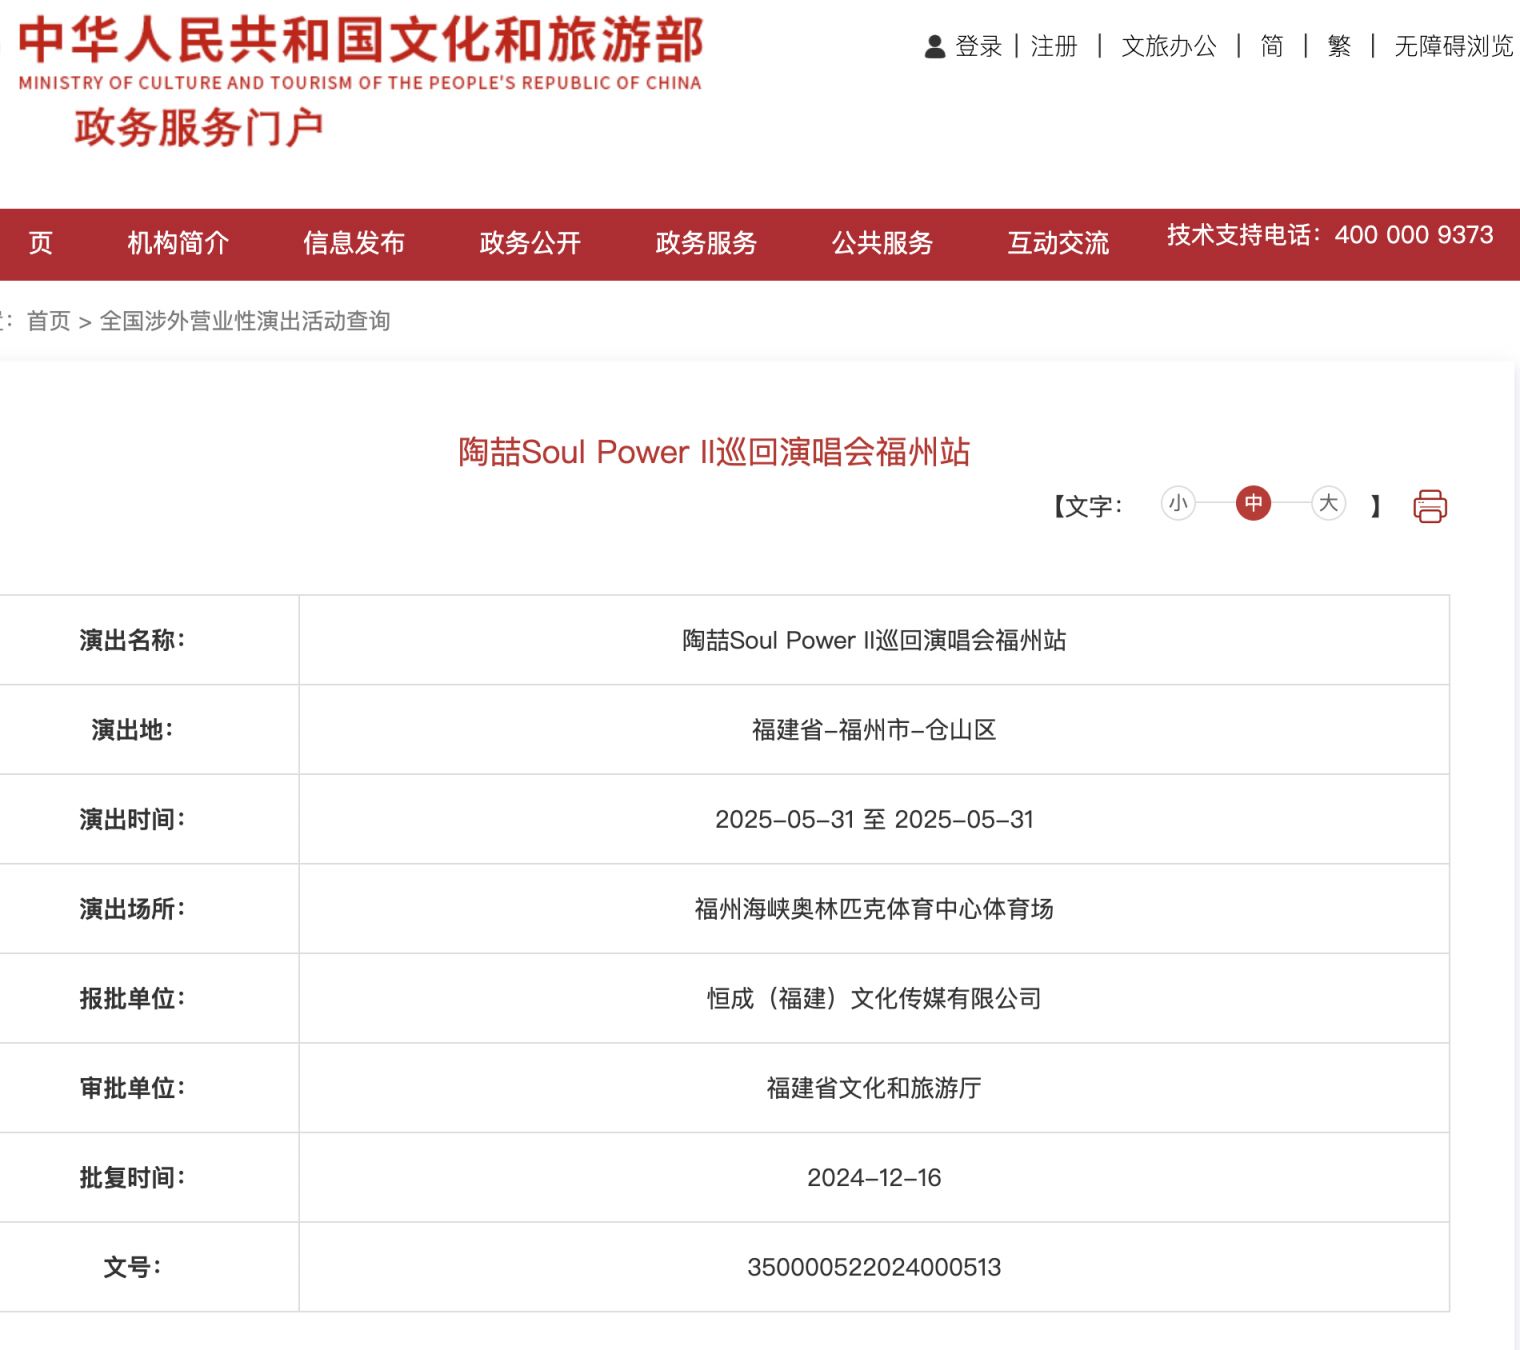This screenshot has height=1350, width=1520.
Task: Select small font size 小
Action: [1178, 503]
